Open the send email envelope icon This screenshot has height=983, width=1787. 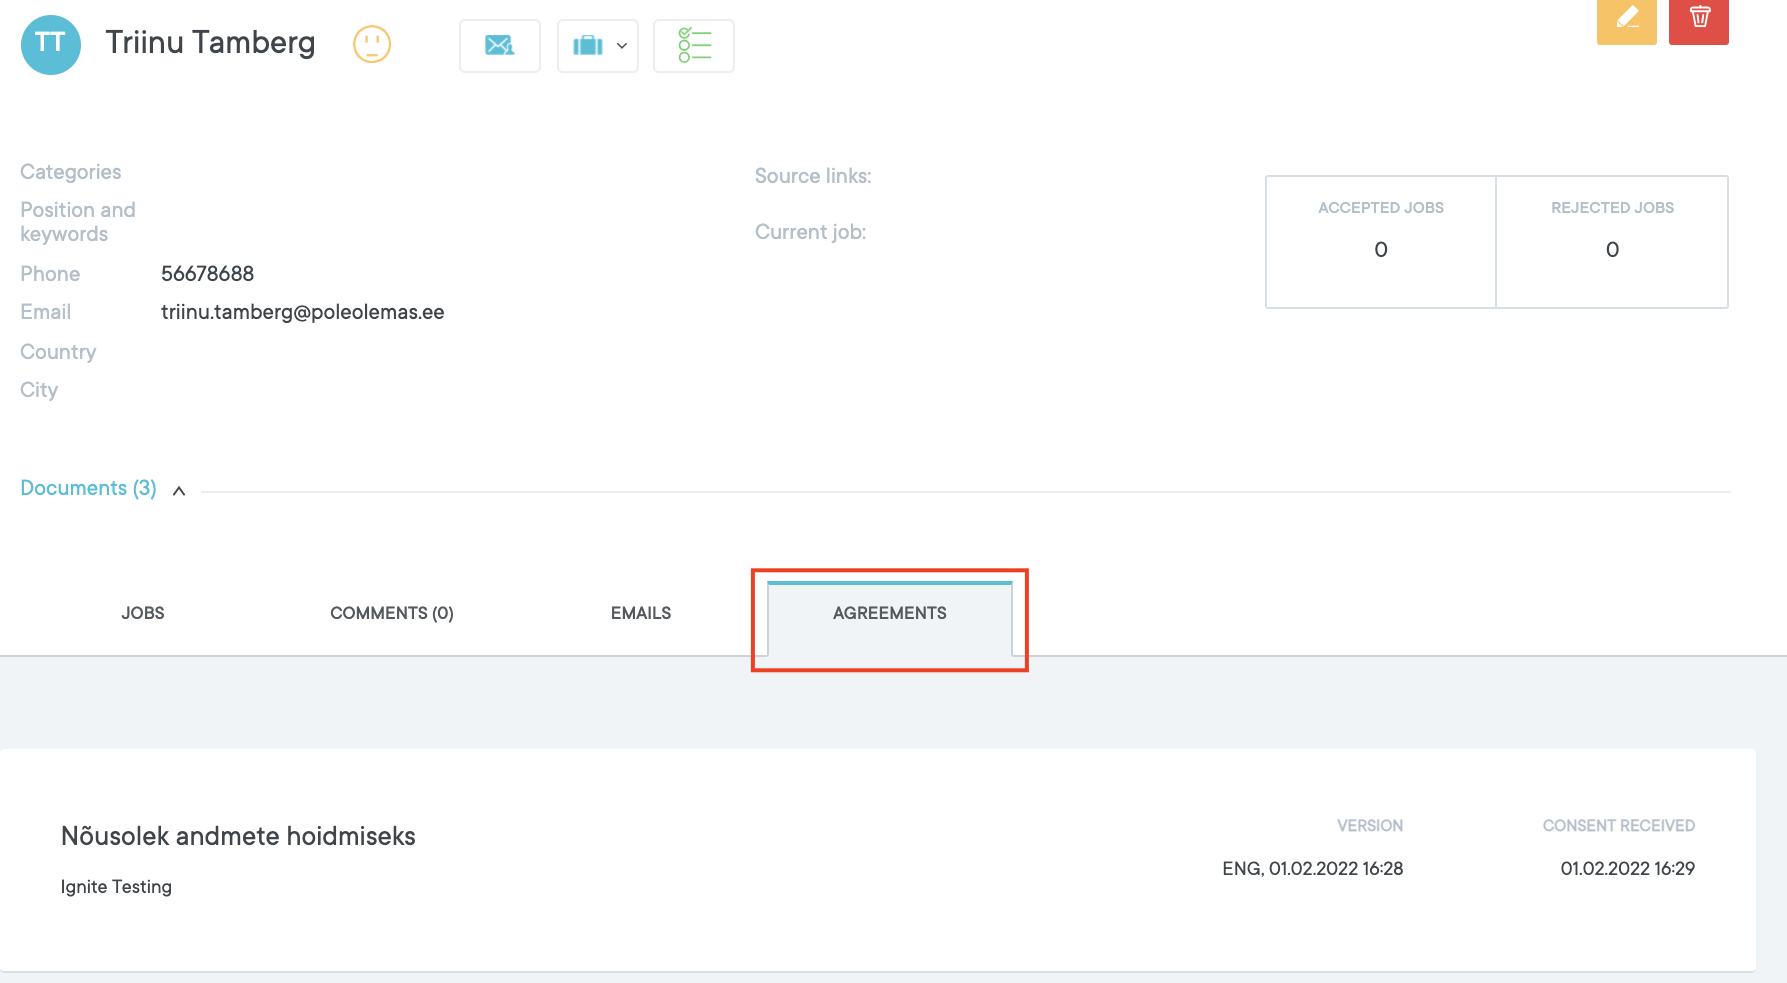coord(499,46)
